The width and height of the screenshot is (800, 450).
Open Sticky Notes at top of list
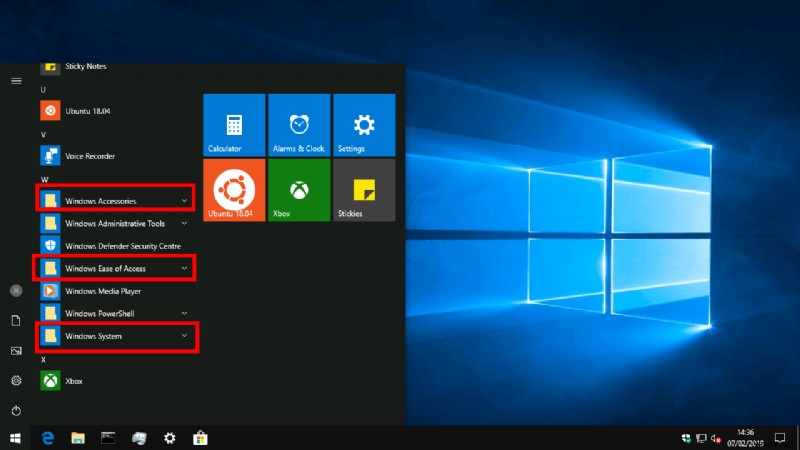[x=117, y=67]
